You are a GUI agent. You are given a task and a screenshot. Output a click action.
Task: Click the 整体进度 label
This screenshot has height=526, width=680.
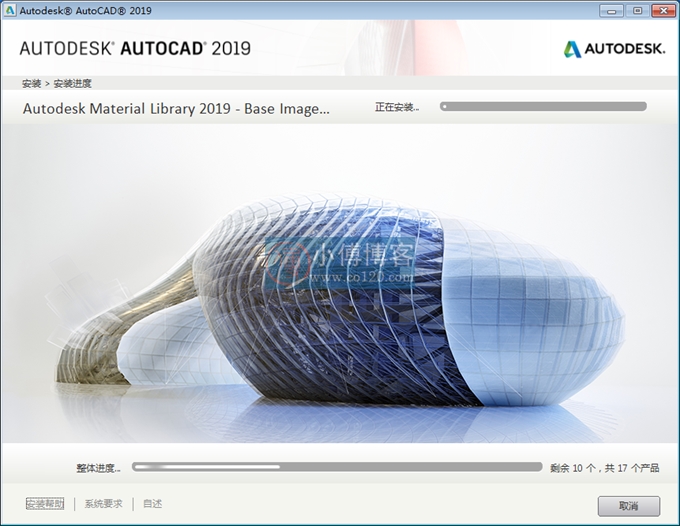(x=98, y=468)
